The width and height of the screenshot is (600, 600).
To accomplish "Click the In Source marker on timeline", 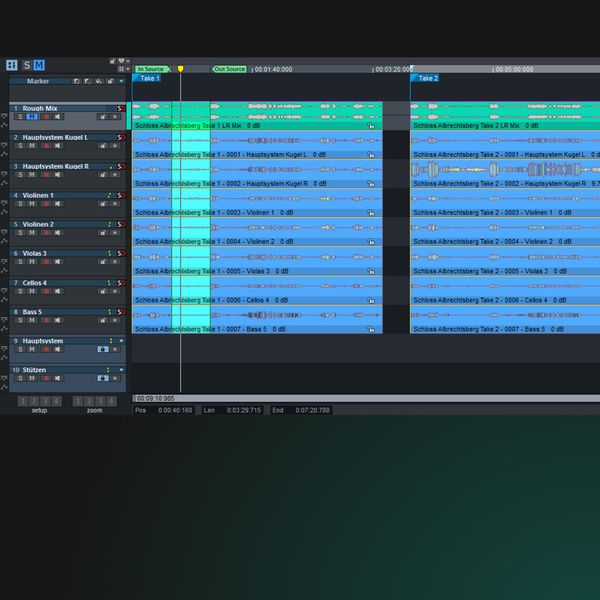I will (152, 69).
